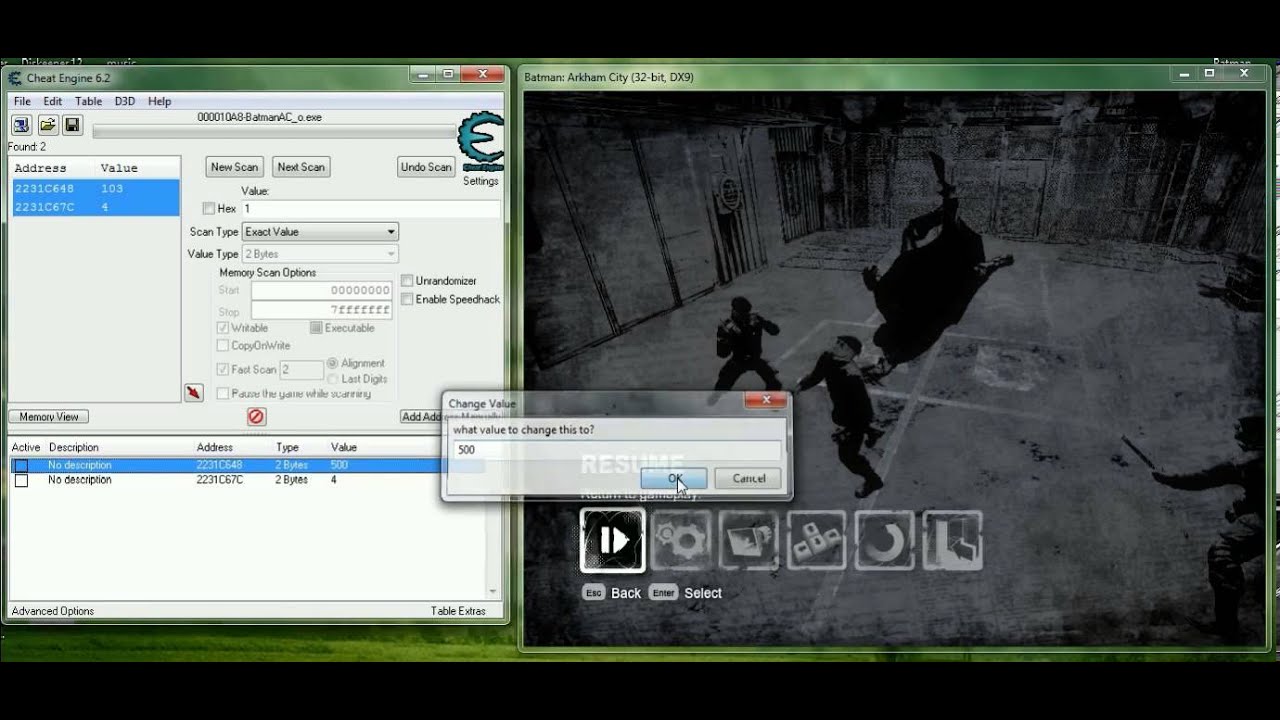Image resolution: width=1280 pixels, height=720 pixels.
Task: Click the address table scroll down arrow
Action: 492,591
